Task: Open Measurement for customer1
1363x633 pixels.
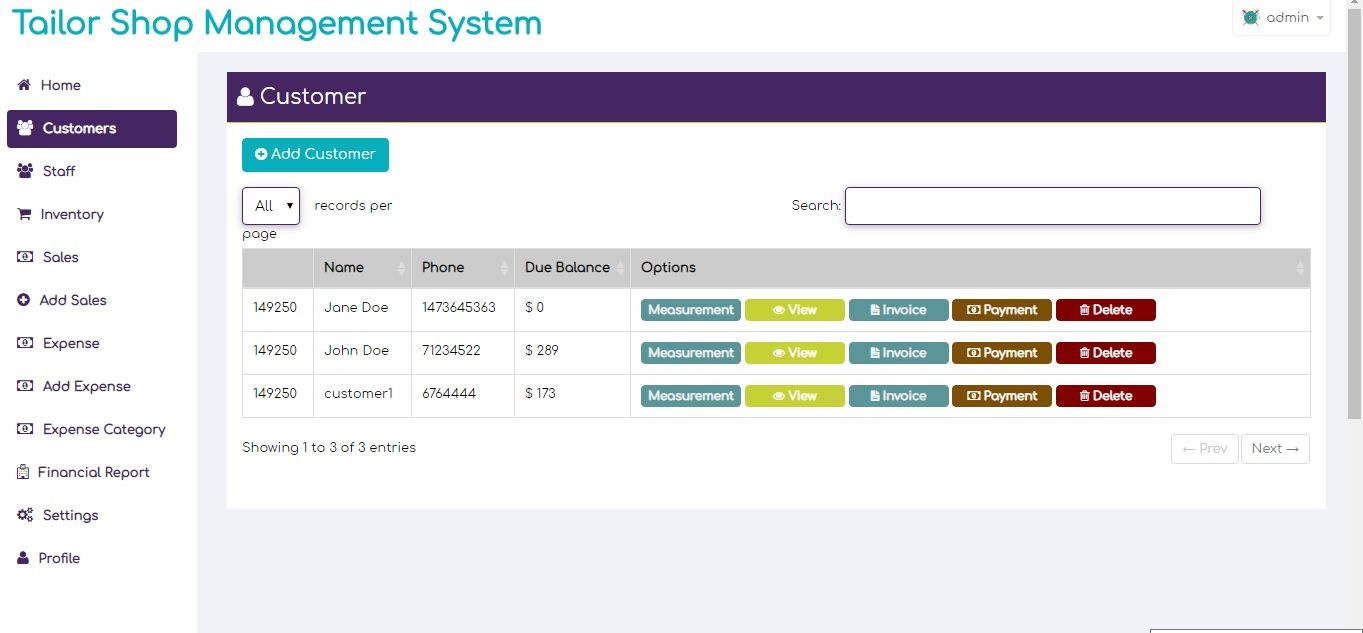Action: [691, 396]
